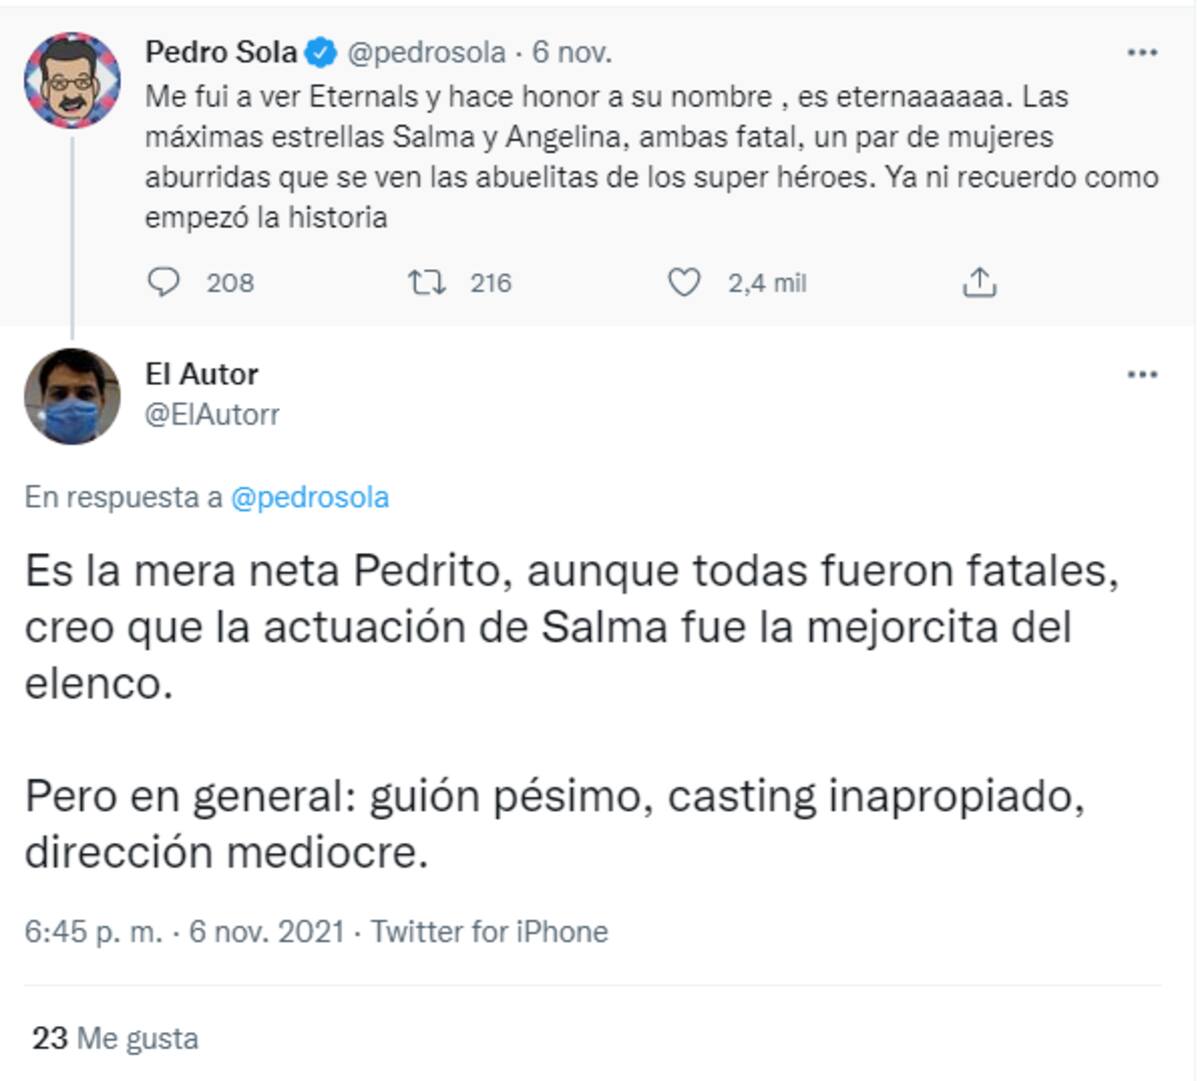This screenshot has width=1200, height=1081.
Task: Click the @pedrosola handle in tweet header
Action: pyautogui.click(x=426, y=52)
